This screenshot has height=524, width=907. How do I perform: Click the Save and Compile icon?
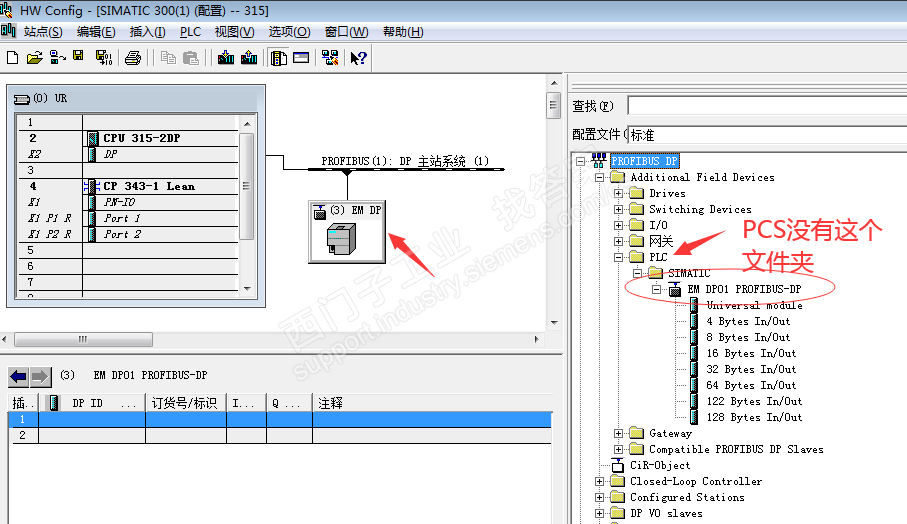[104, 57]
